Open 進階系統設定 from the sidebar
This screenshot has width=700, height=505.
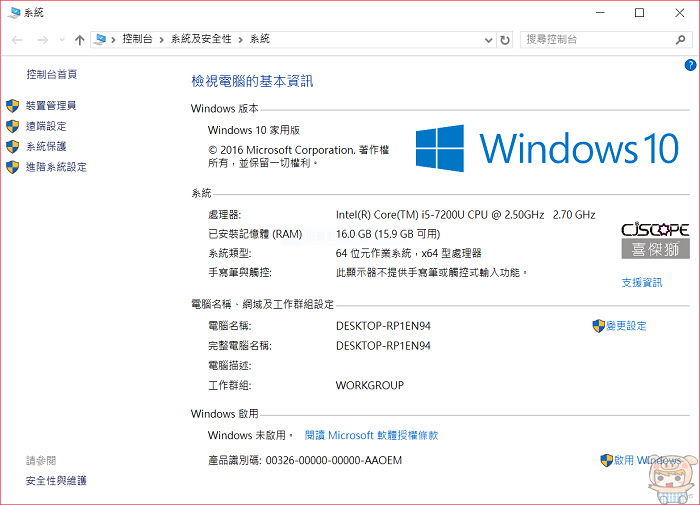(56, 167)
